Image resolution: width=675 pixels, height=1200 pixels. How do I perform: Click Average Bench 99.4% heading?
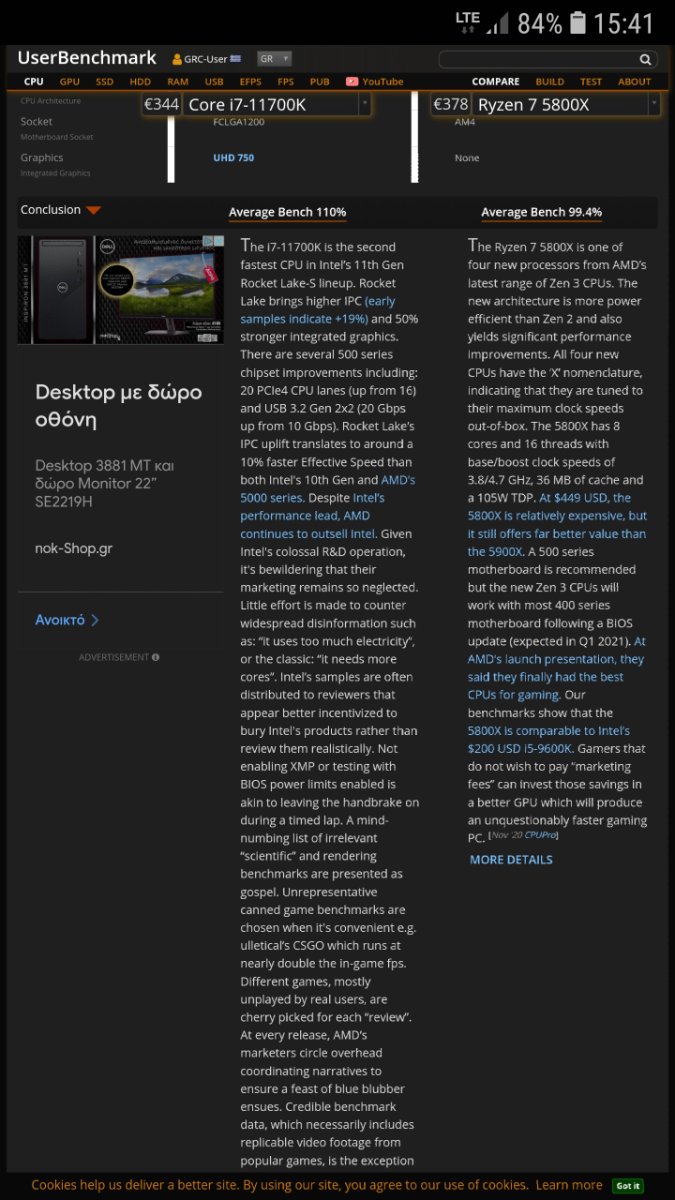541,212
